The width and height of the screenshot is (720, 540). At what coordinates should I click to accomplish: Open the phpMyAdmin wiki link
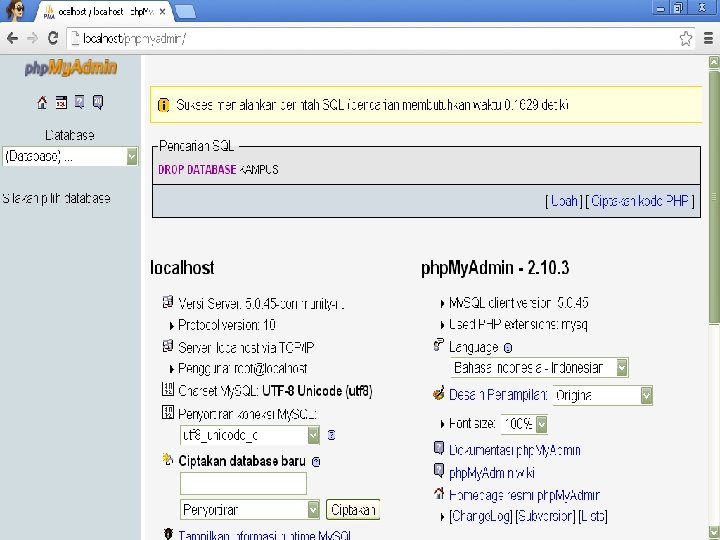click(x=492, y=472)
